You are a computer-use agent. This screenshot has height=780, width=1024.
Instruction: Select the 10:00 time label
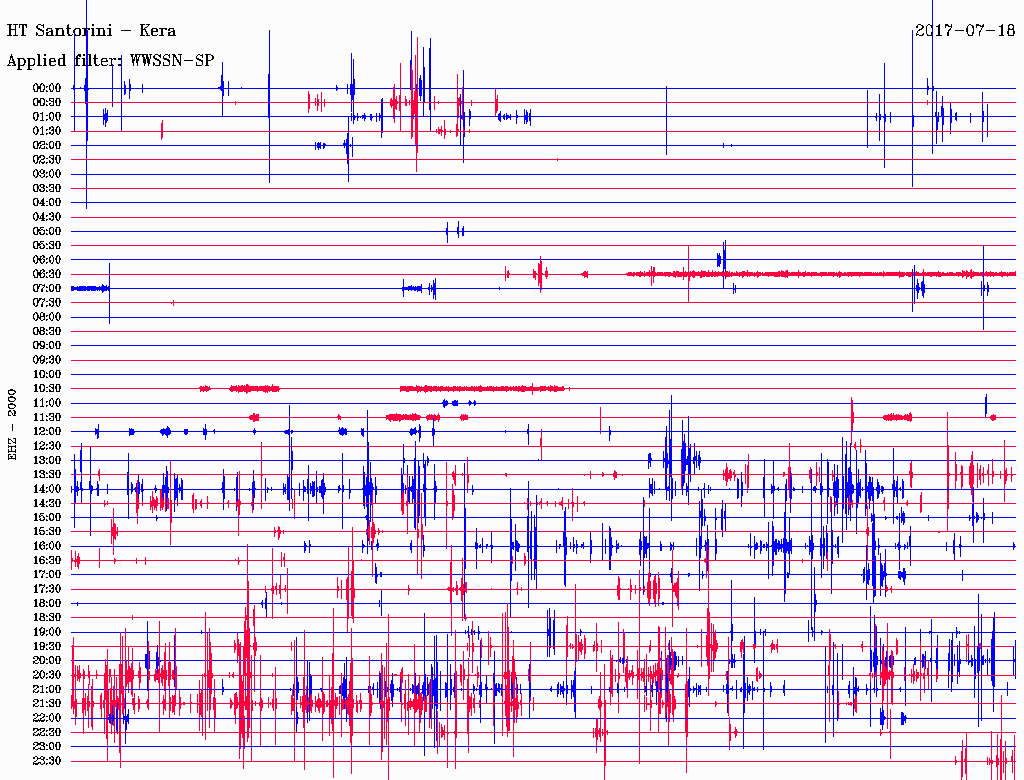click(47, 374)
